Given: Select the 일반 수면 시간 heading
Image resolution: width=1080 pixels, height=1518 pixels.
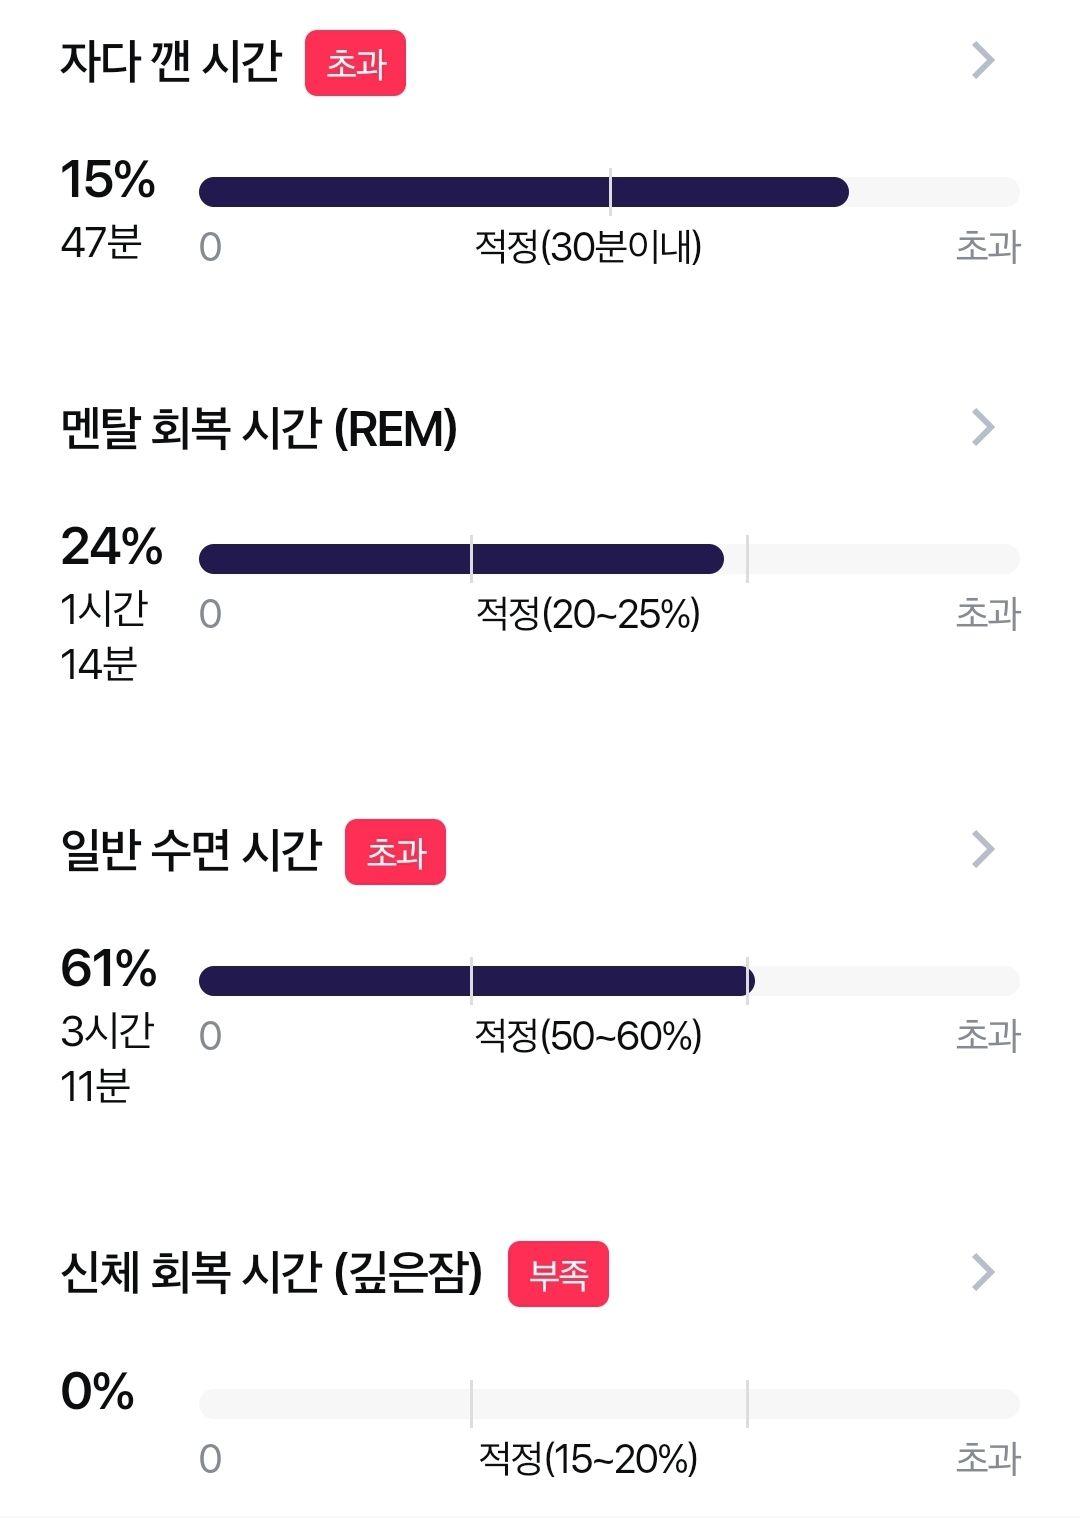Looking at the screenshot, I should click(x=191, y=851).
